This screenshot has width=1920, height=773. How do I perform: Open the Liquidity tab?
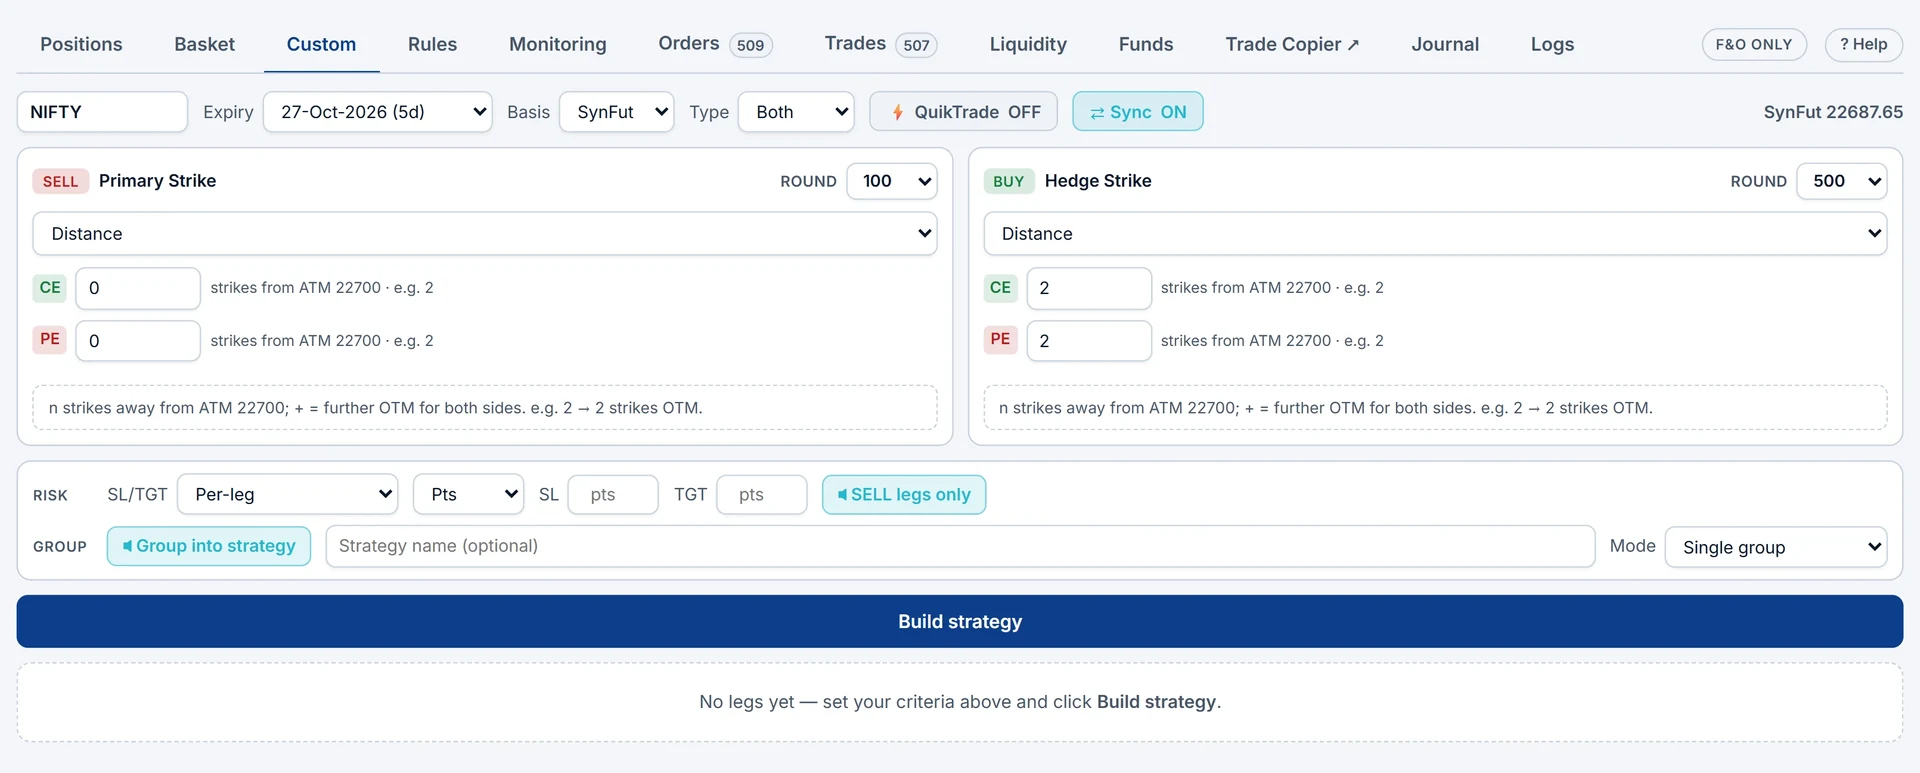pyautogui.click(x=1028, y=44)
